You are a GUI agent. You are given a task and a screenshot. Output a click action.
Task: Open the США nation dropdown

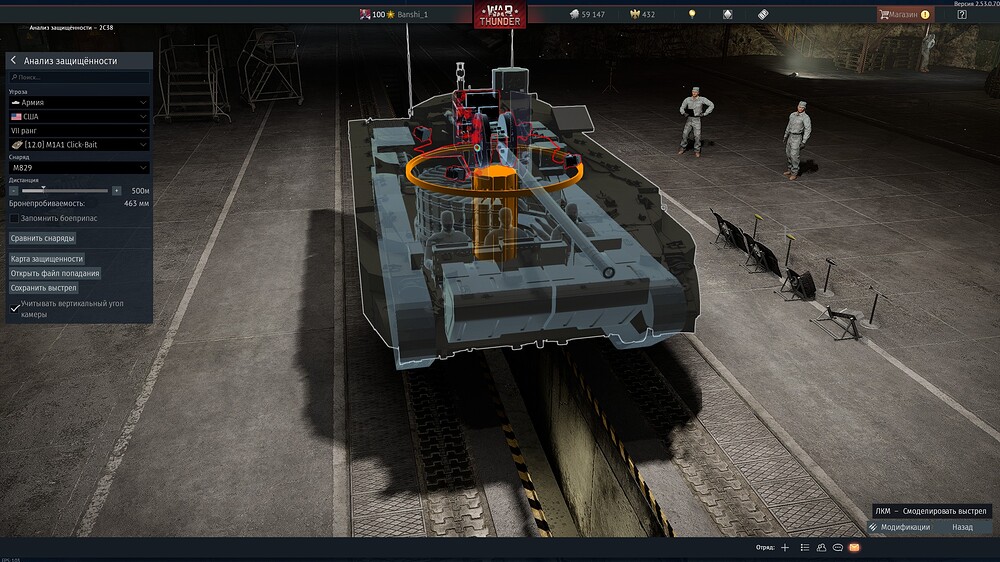78,116
